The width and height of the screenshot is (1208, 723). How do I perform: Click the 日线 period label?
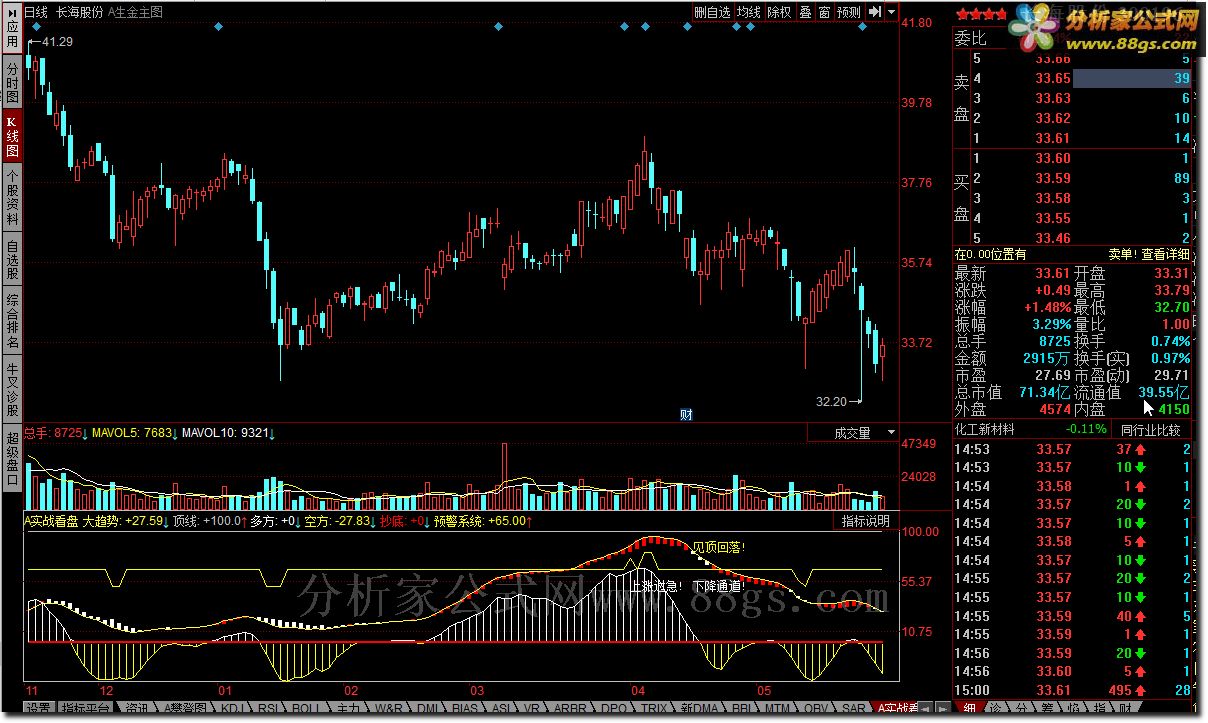click(37, 12)
